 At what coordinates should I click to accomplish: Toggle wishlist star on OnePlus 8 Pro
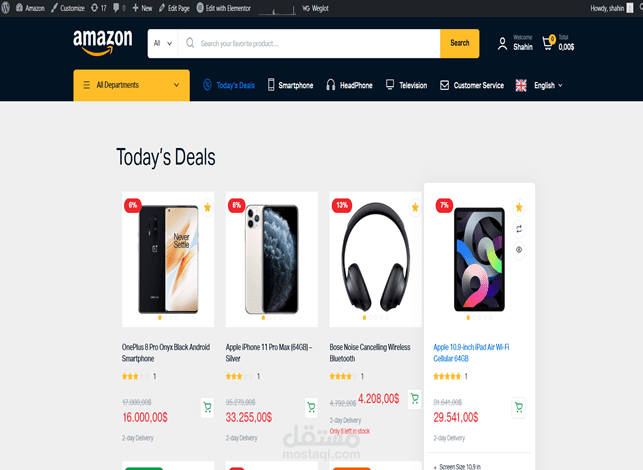tap(207, 207)
